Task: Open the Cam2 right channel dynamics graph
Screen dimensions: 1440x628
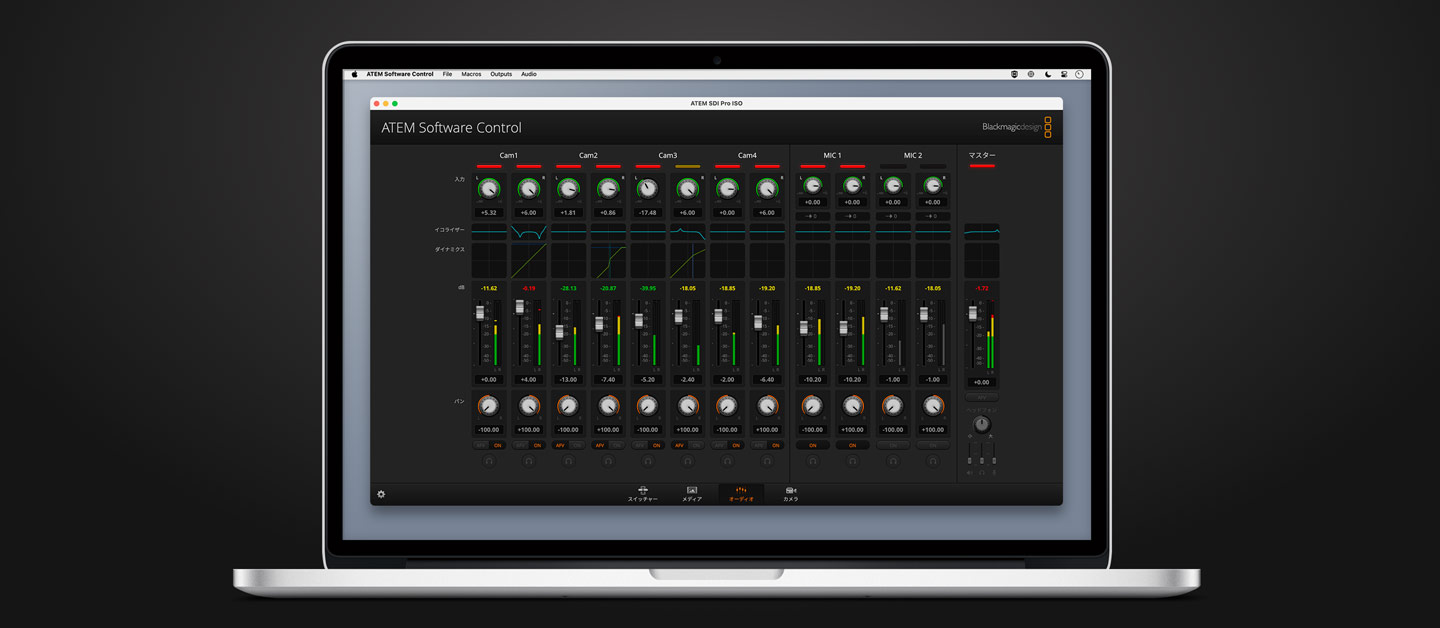Action: click(x=608, y=261)
